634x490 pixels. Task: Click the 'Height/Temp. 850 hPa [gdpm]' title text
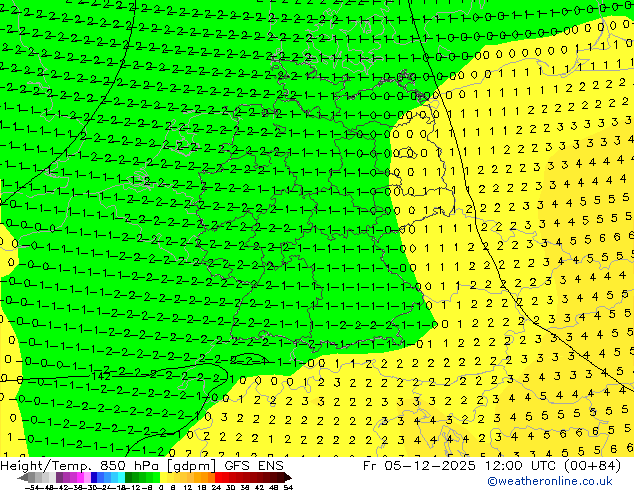tap(109, 466)
